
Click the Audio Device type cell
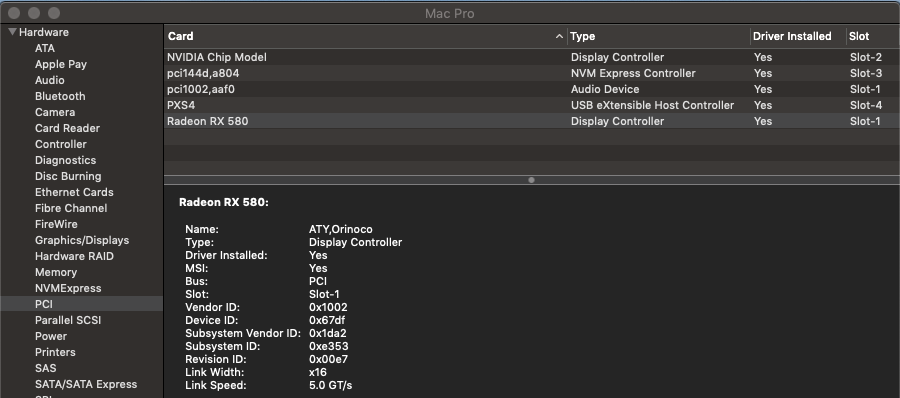(x=605, y=90)
